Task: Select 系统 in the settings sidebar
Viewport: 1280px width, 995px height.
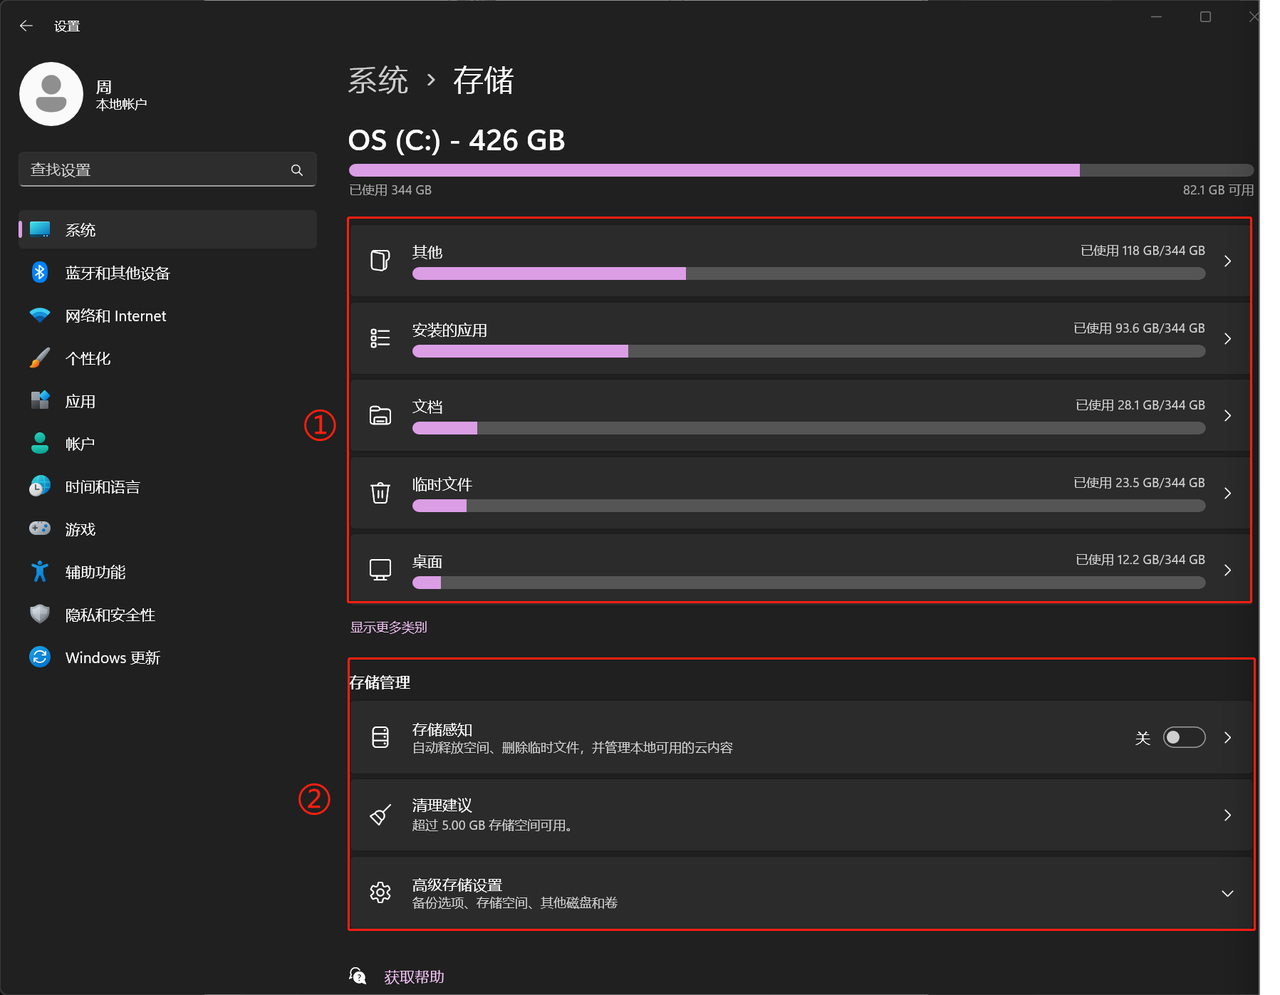Action: [x=168, y=229]
